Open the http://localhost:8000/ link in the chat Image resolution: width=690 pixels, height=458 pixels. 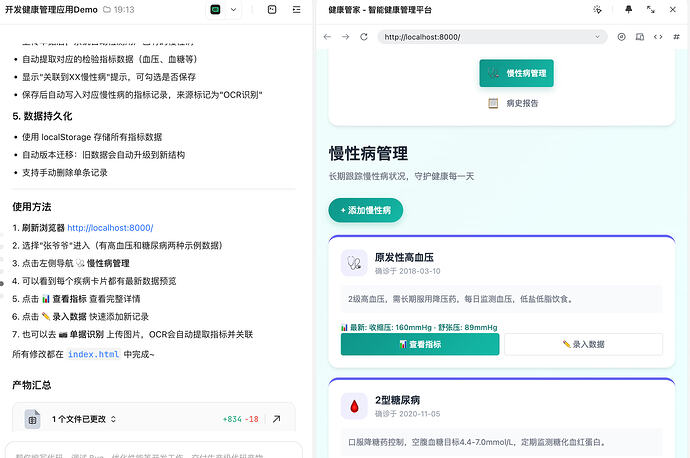110,228
